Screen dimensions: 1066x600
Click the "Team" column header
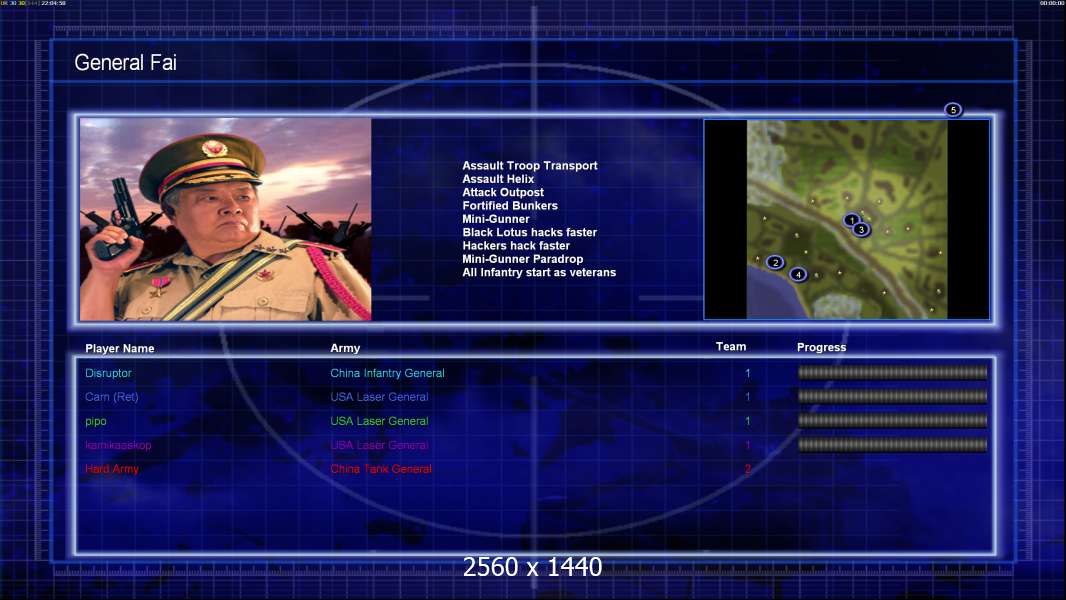pyautogui.click(x=731, y=347)
